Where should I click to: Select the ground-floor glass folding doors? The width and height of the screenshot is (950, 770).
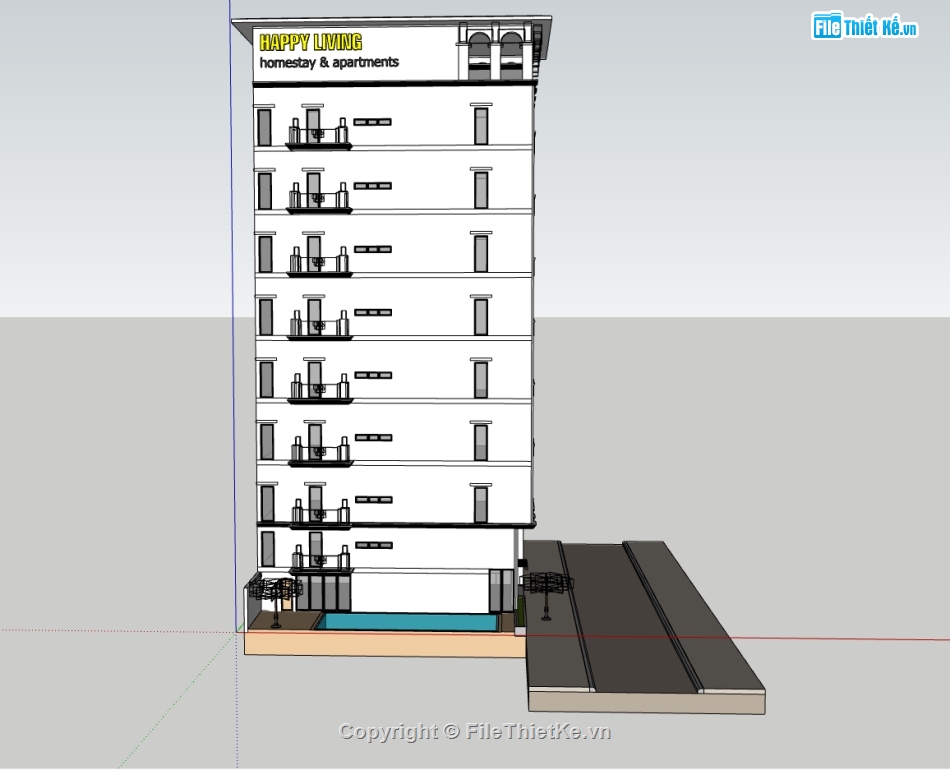(x=324, y=593)
